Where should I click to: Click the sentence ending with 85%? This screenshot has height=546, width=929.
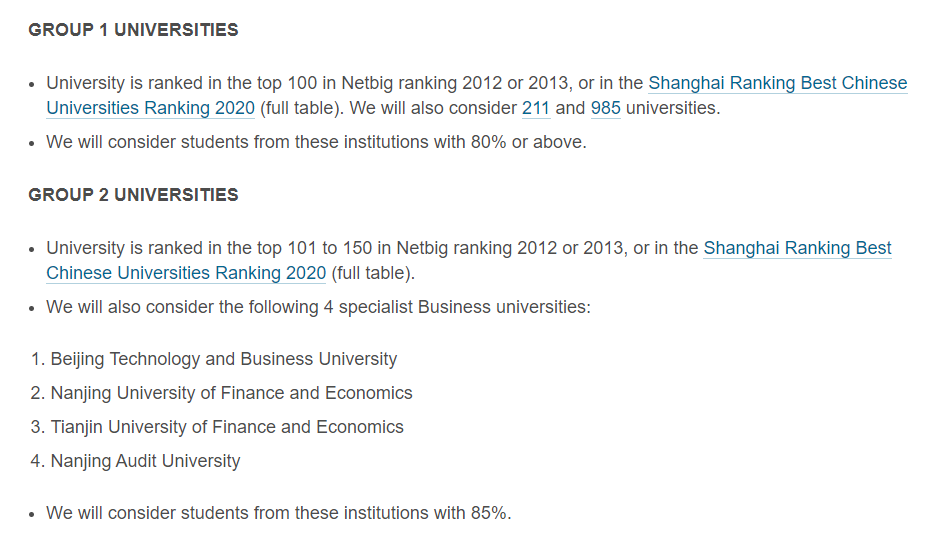coord(278,513)
